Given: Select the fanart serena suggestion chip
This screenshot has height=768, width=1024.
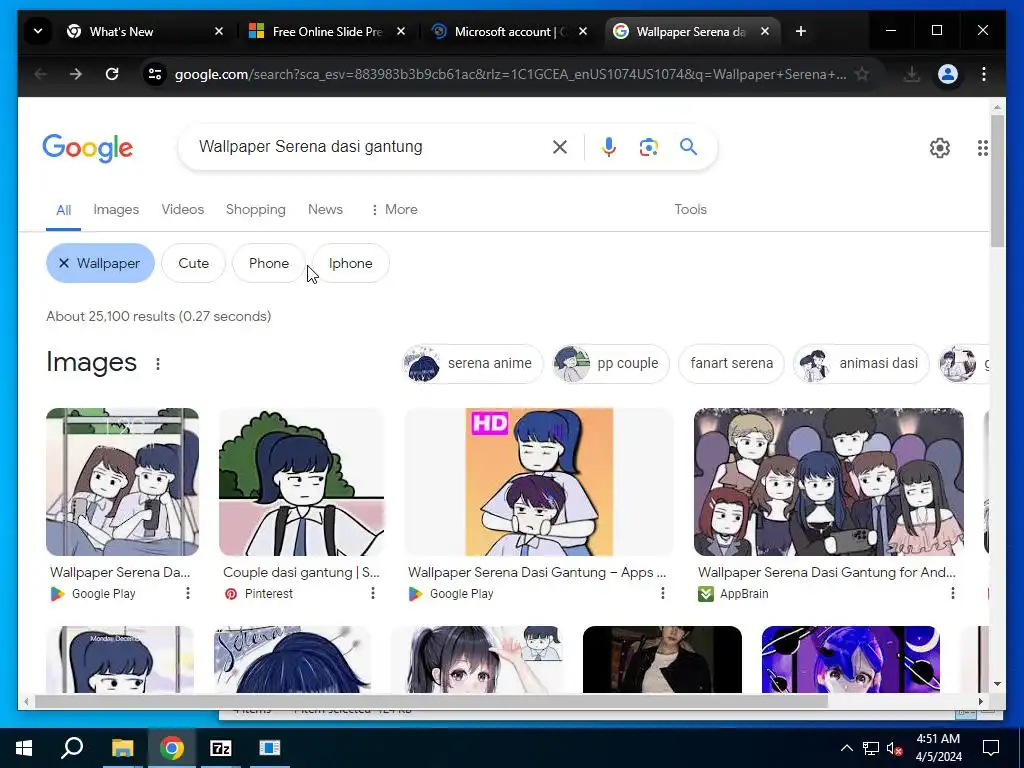Looking at the screenshot, I should [731, 363].
